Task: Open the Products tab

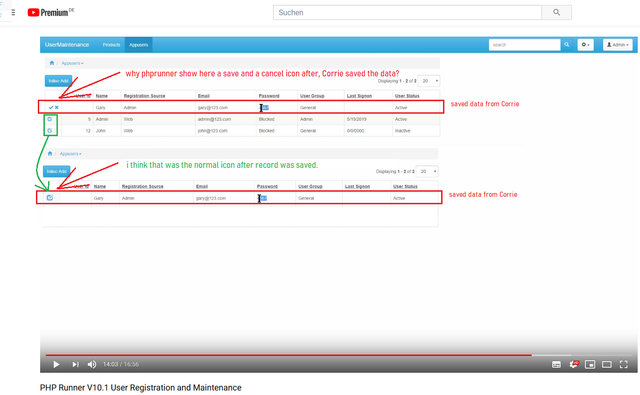Action: coord(111,45)
